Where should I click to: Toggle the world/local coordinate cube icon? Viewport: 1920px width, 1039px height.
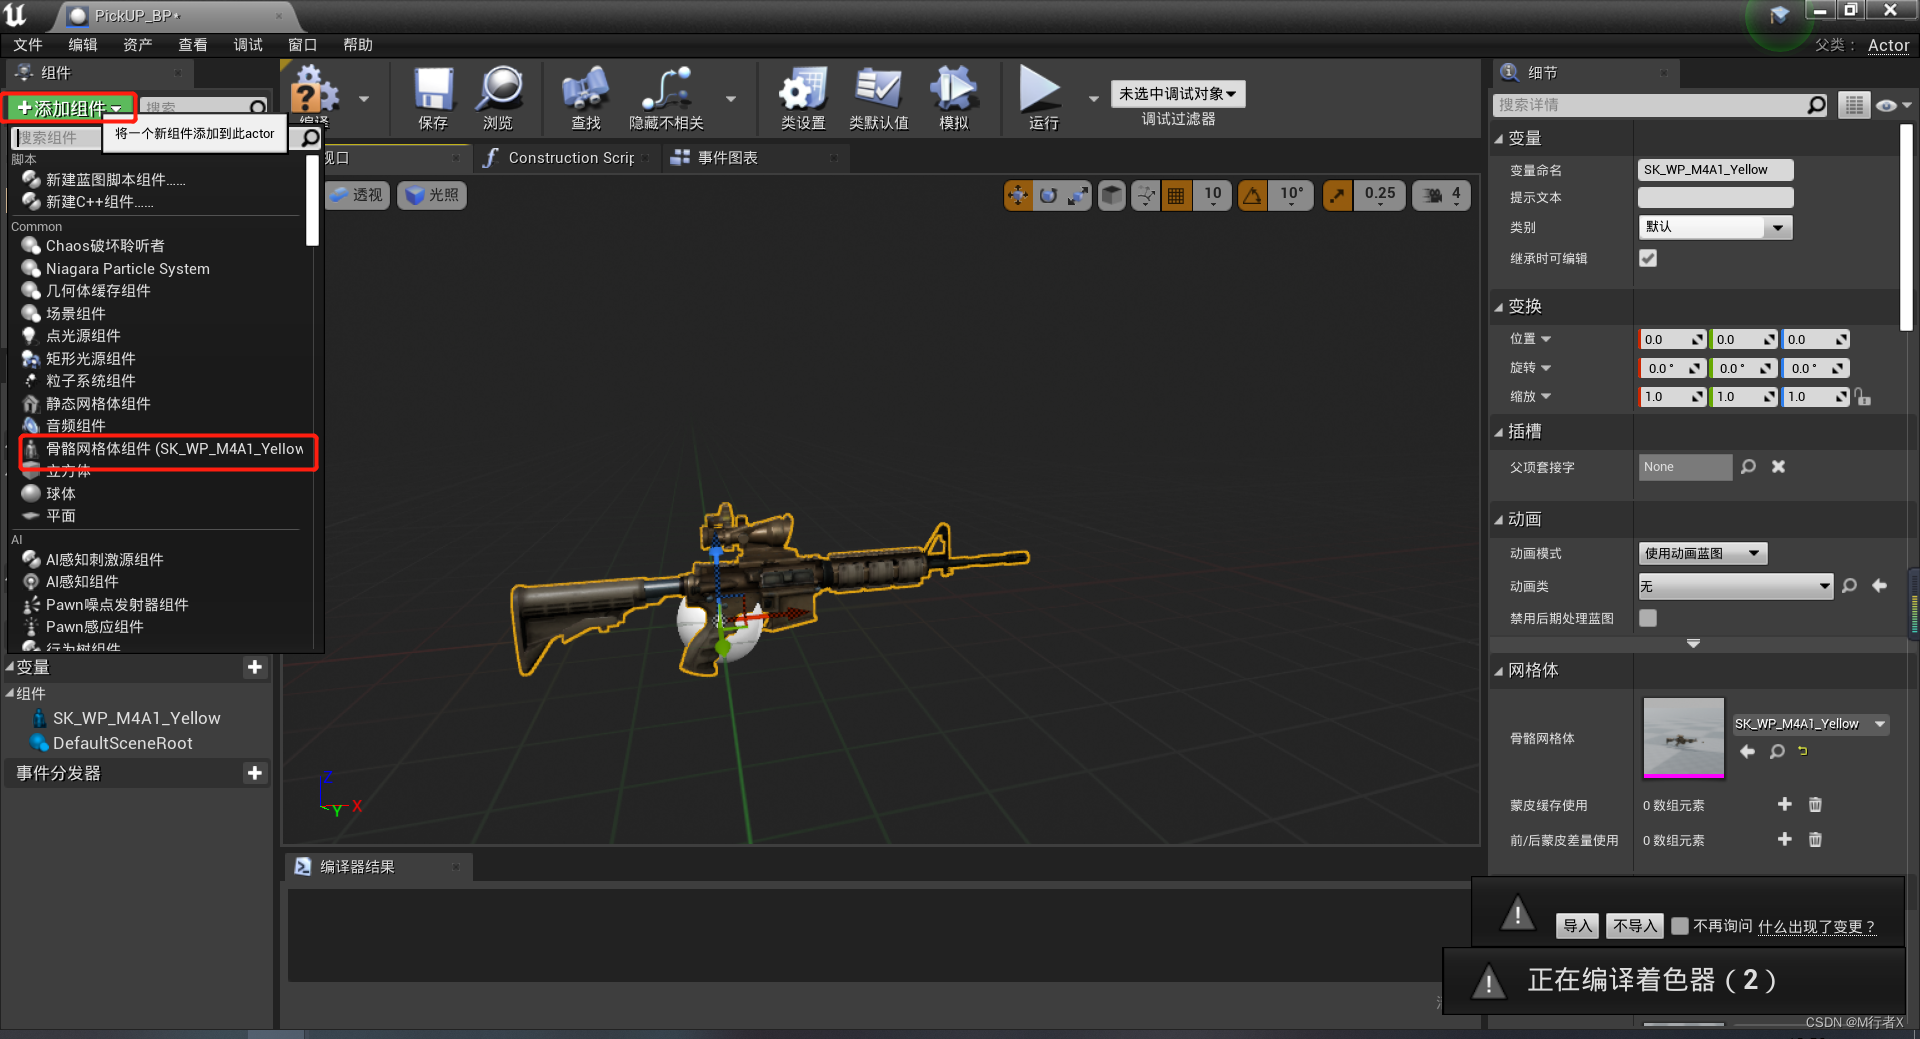(x=1111, y=195)
